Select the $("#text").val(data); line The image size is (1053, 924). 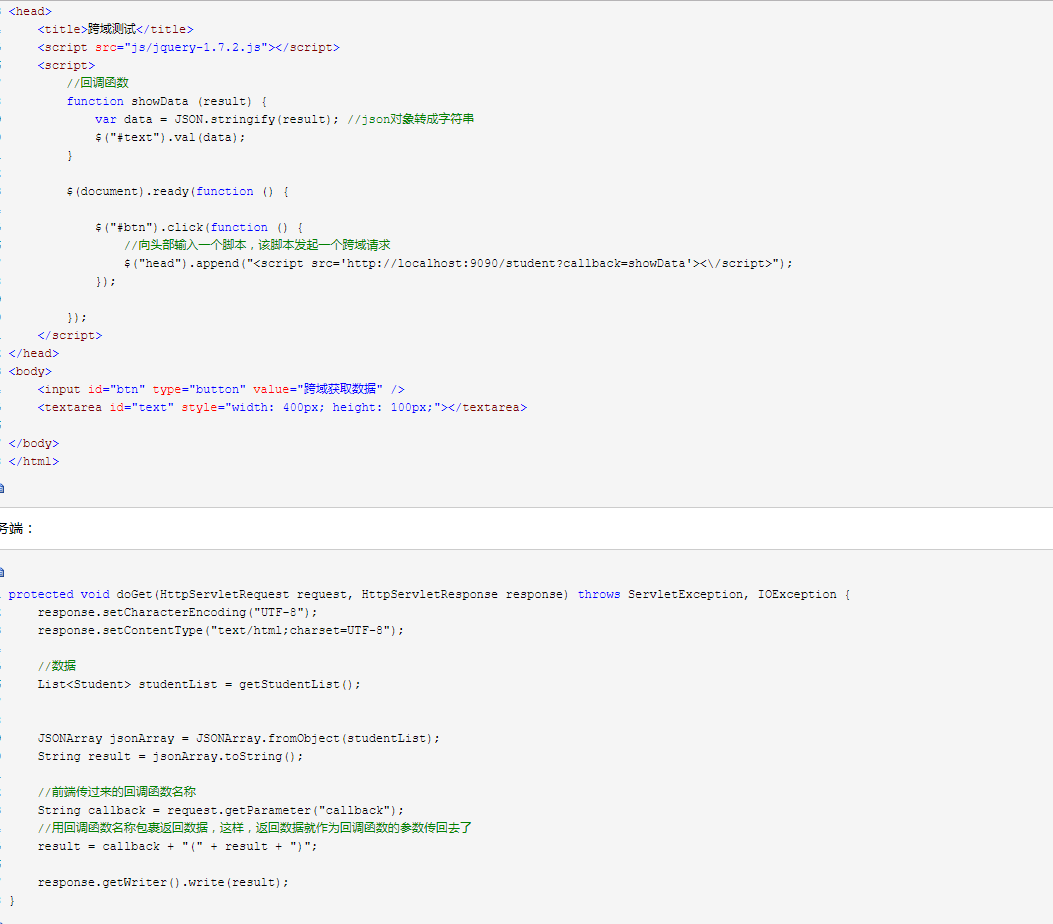coord(170,138)
